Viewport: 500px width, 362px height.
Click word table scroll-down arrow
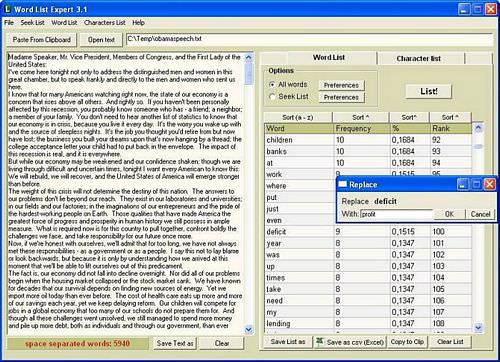[x=478, y=328]
